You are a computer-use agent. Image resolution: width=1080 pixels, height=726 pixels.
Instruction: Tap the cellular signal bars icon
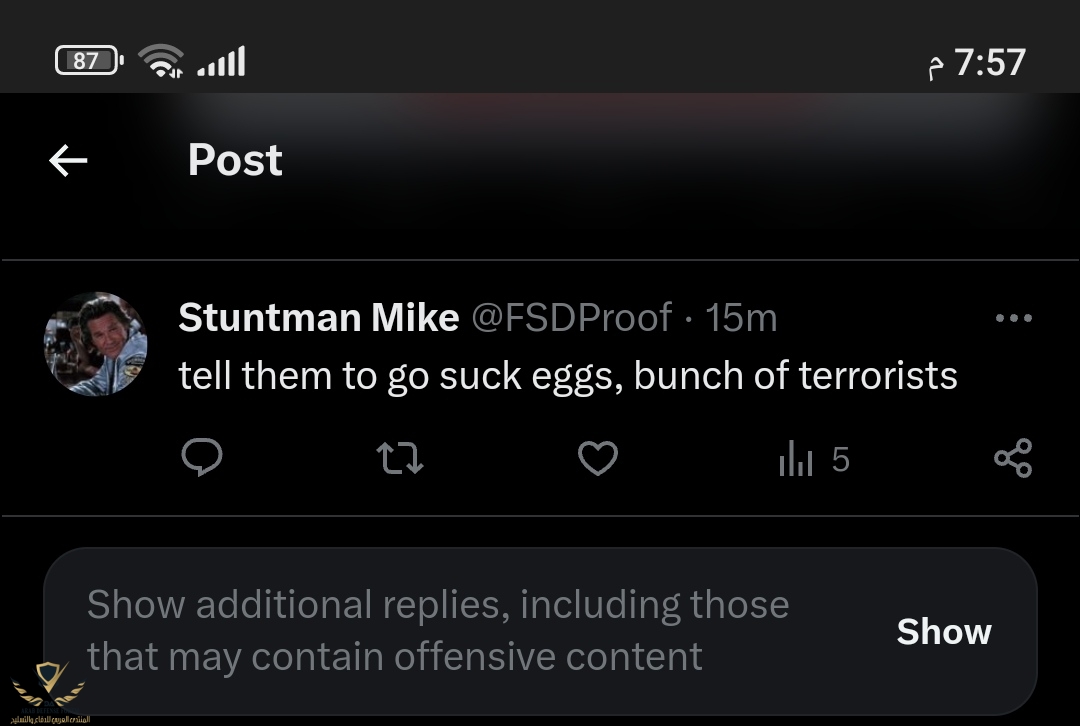[x=221, y=62]
